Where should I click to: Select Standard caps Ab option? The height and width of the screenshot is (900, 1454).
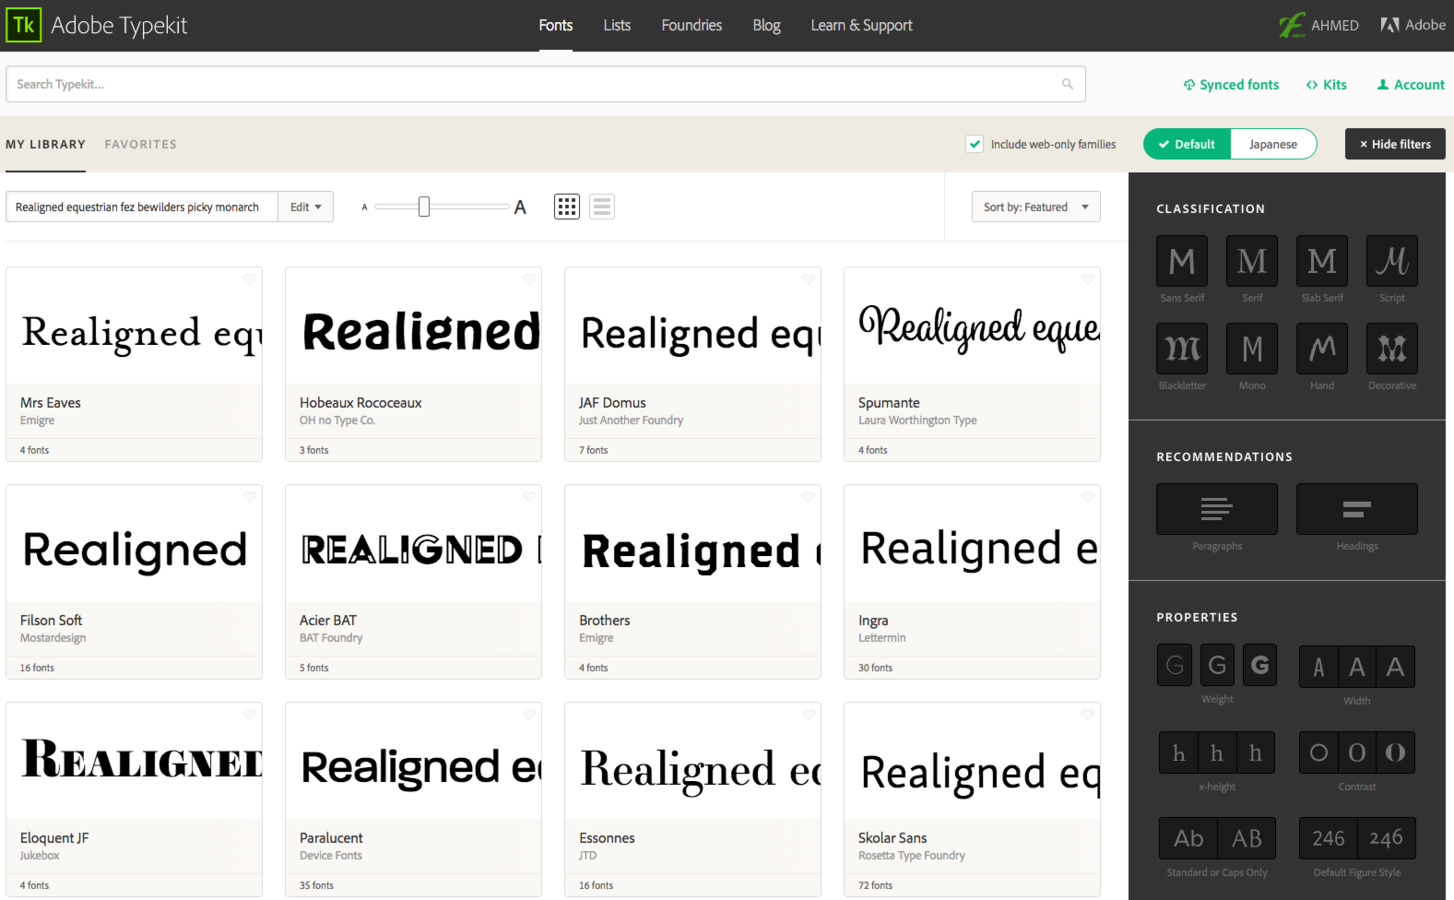click(x=1188, y=839)
